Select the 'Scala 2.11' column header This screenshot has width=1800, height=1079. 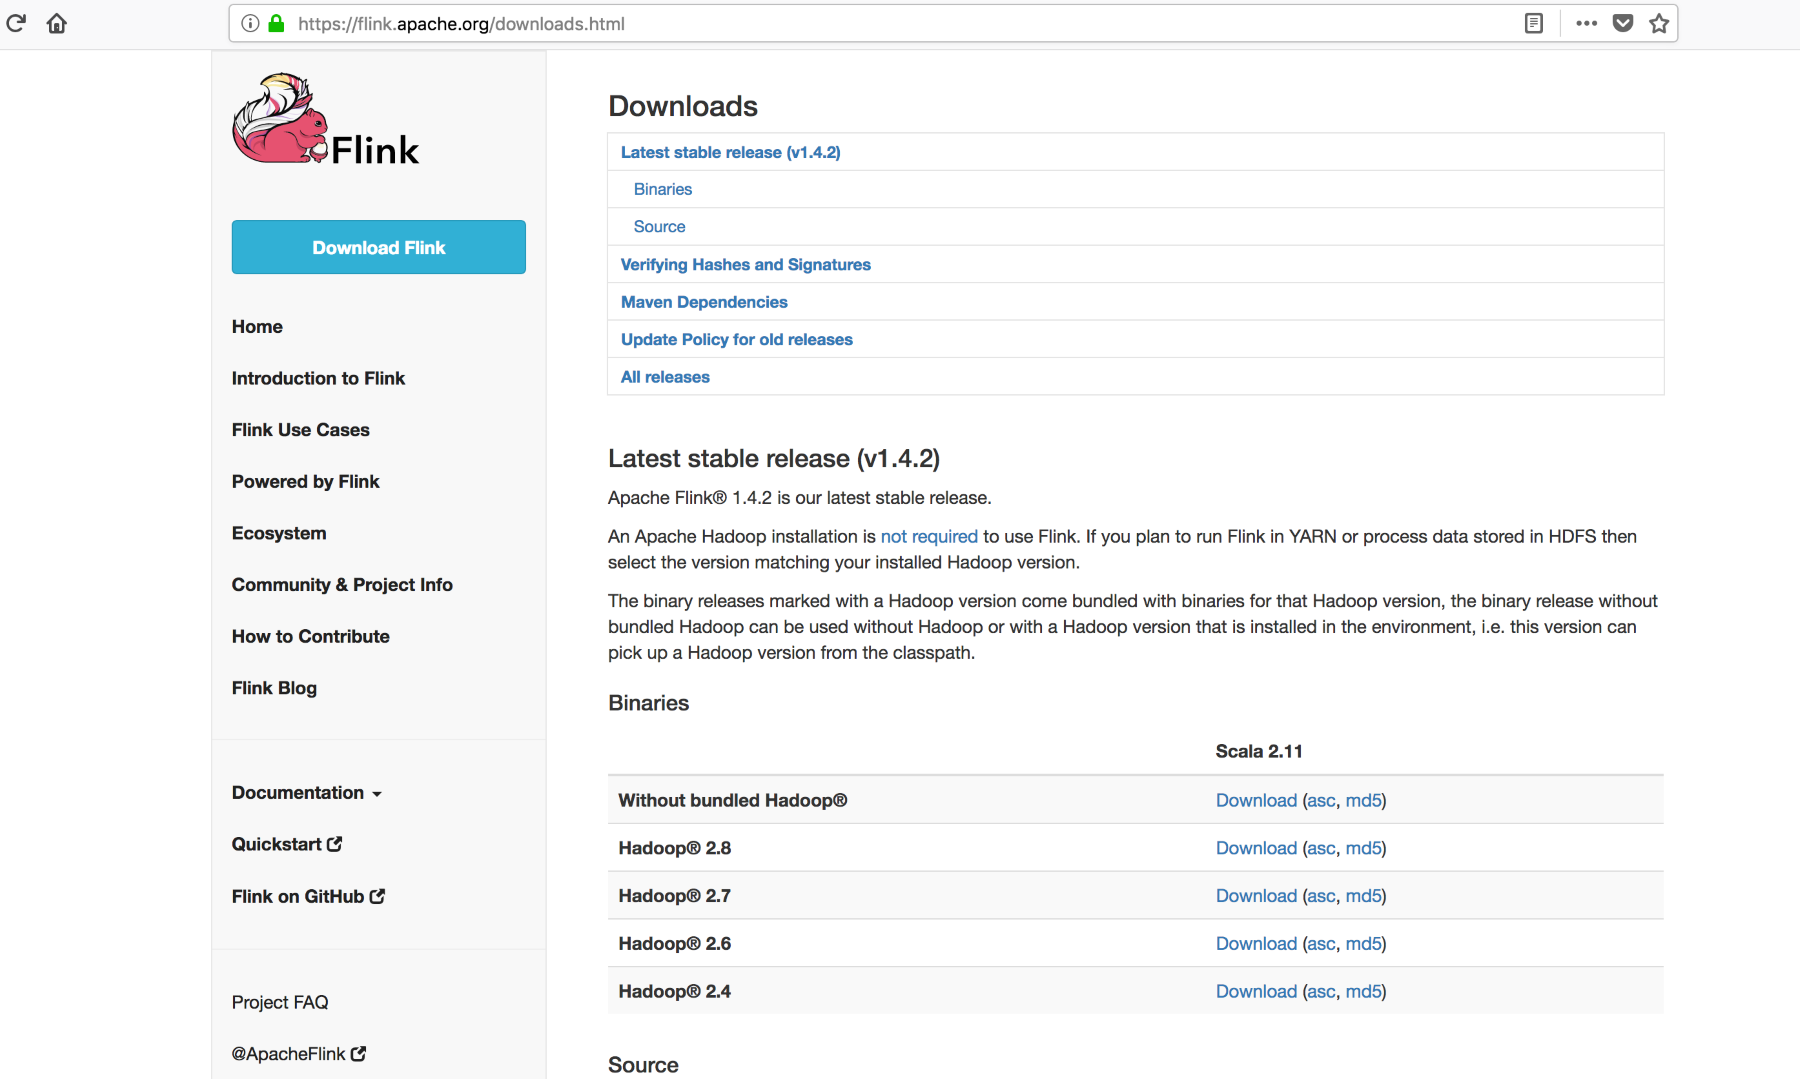pos(1259,751)
